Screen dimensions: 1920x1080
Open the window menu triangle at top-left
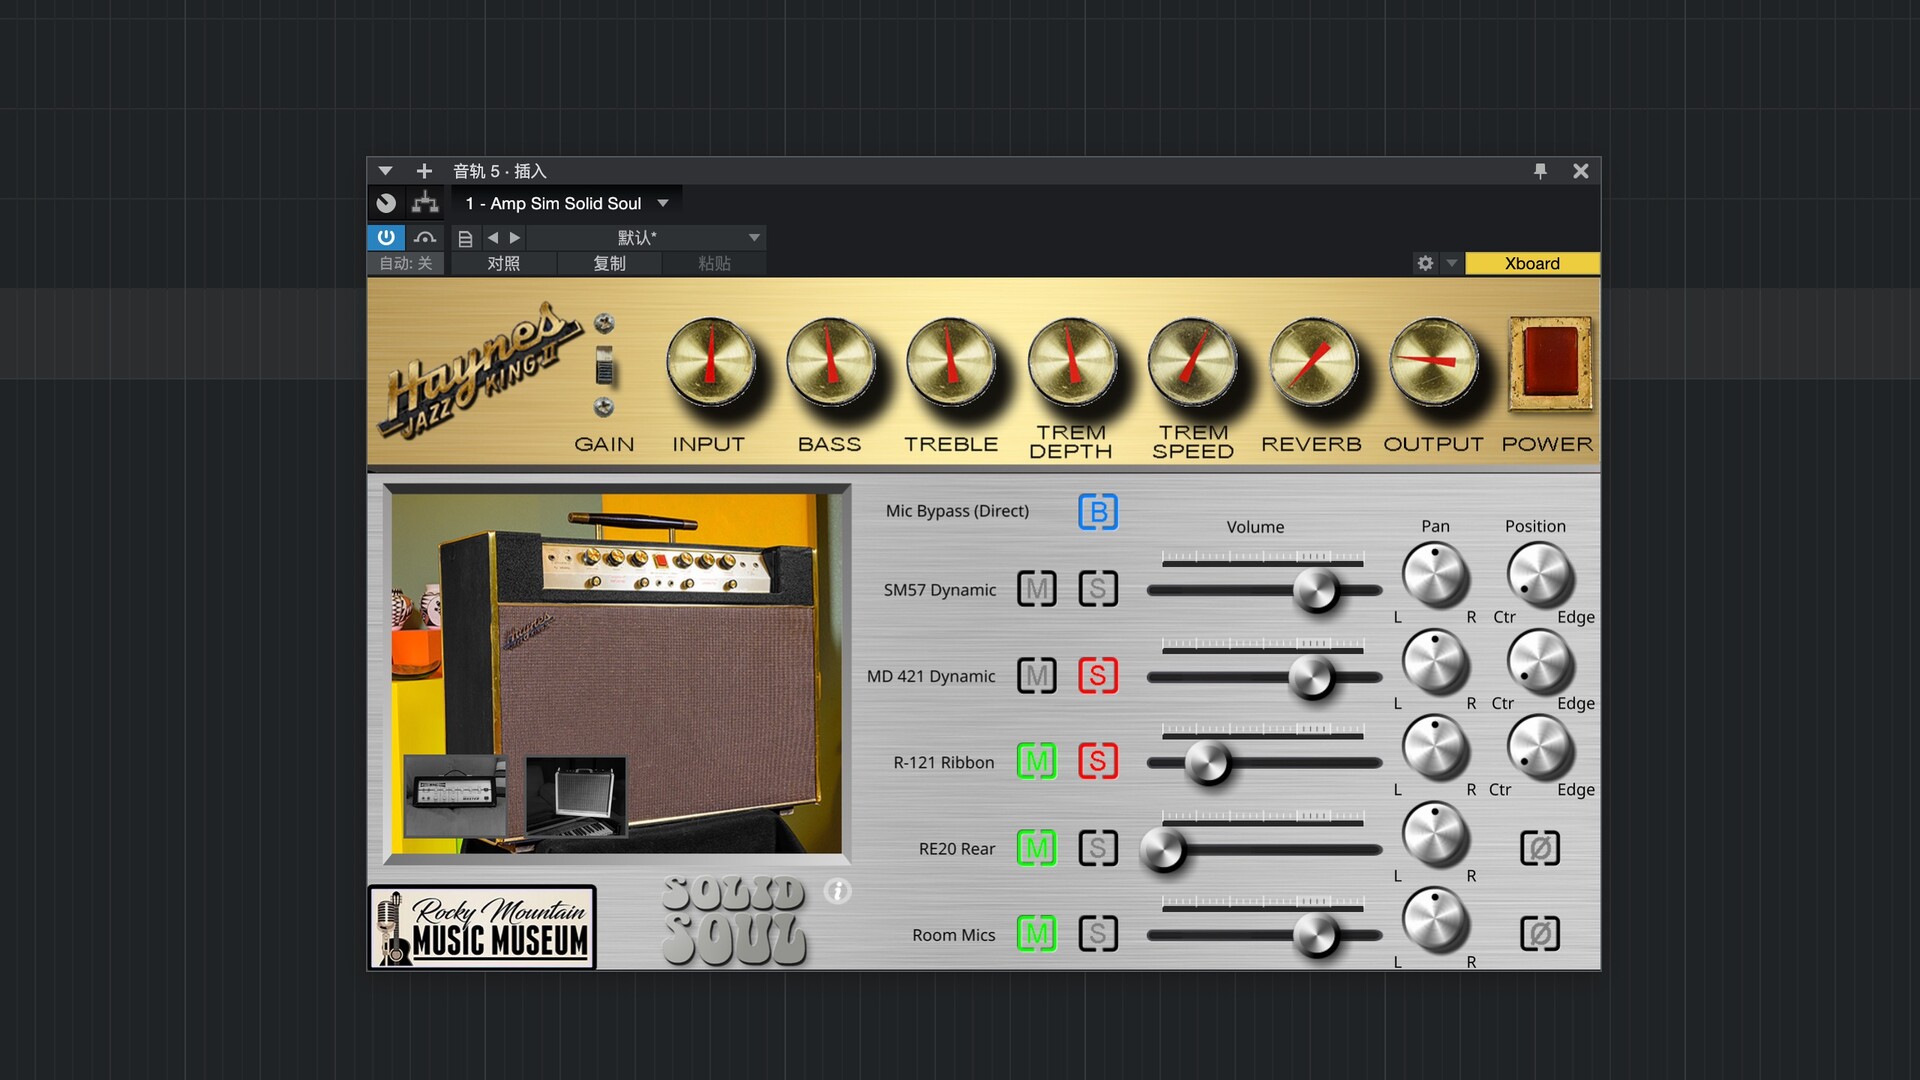coord(385,171)
